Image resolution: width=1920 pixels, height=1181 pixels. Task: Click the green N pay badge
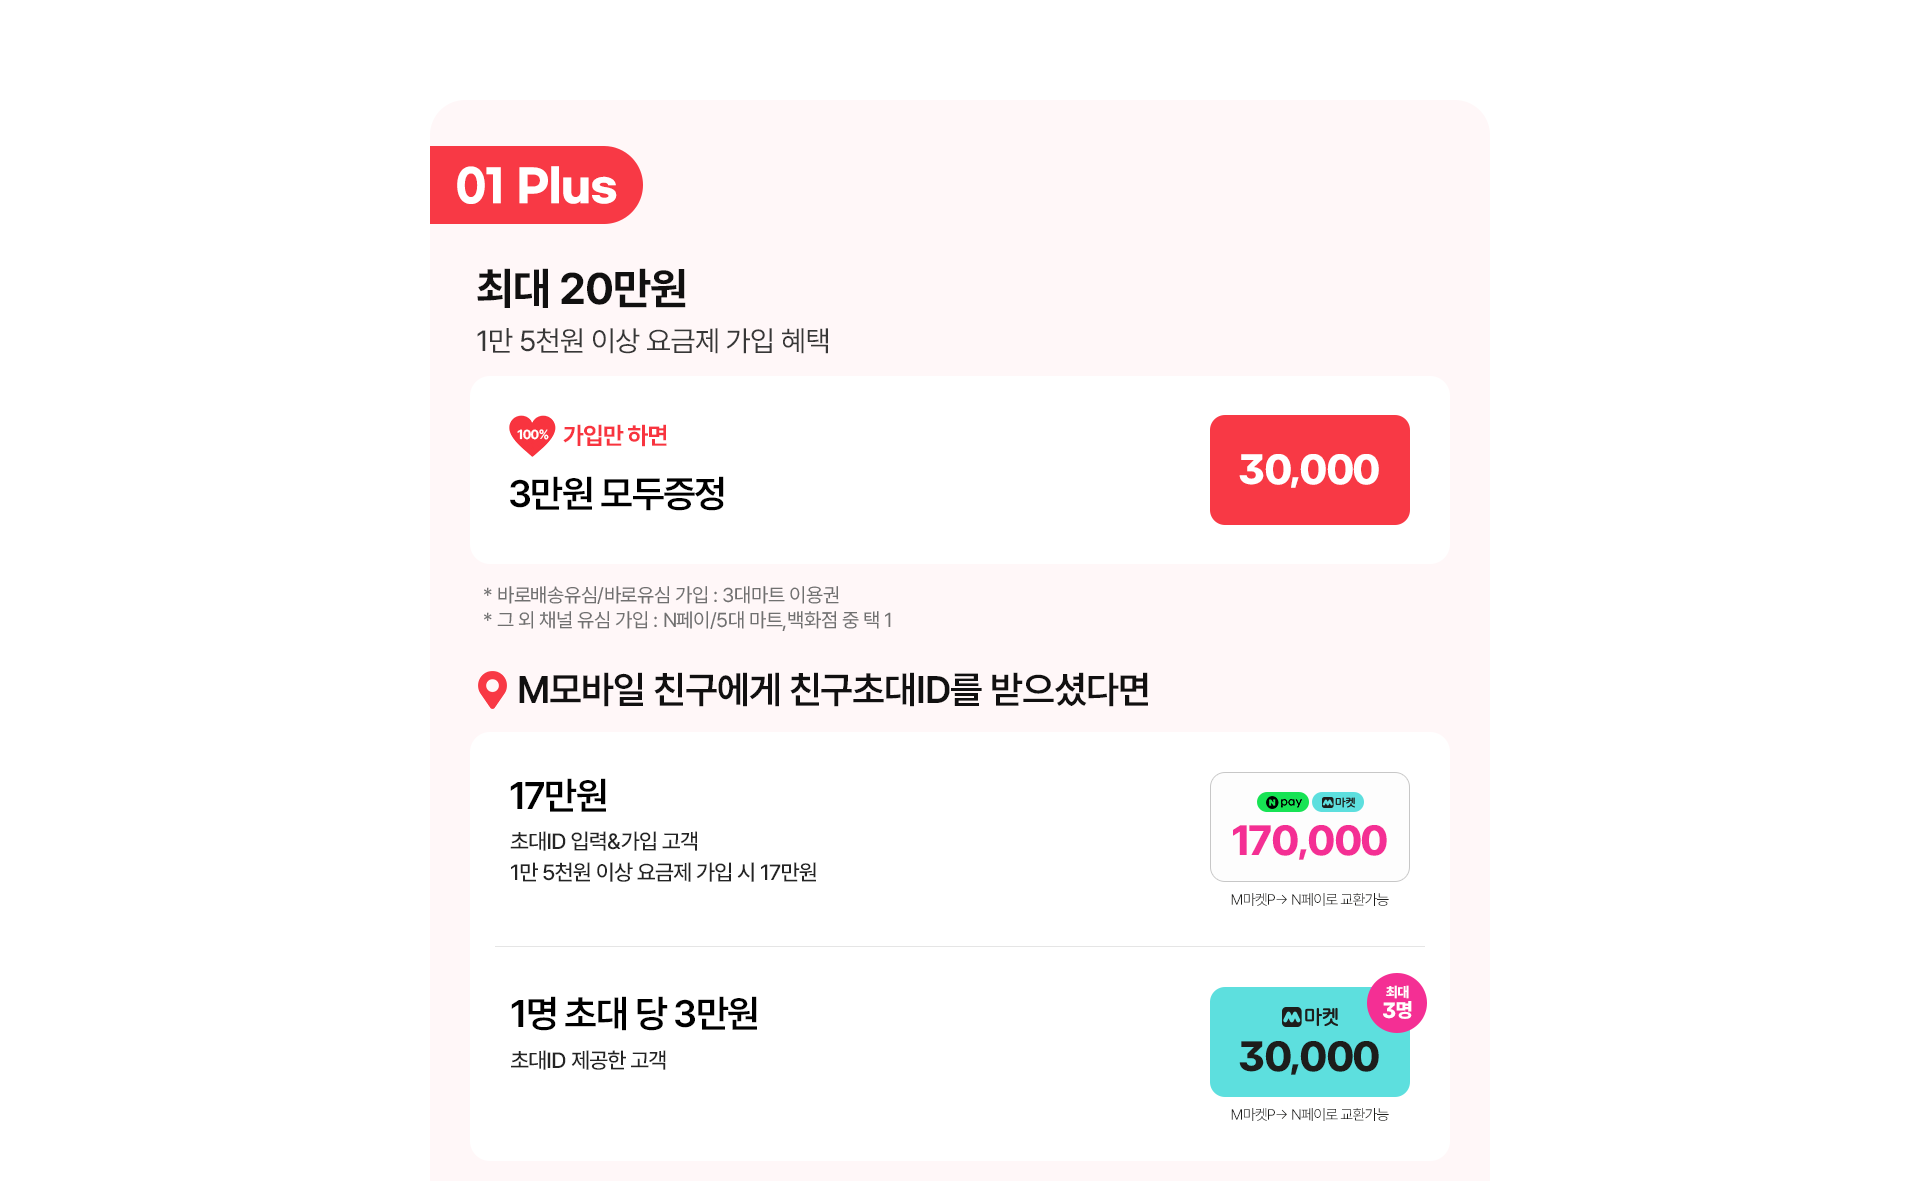1282,802
